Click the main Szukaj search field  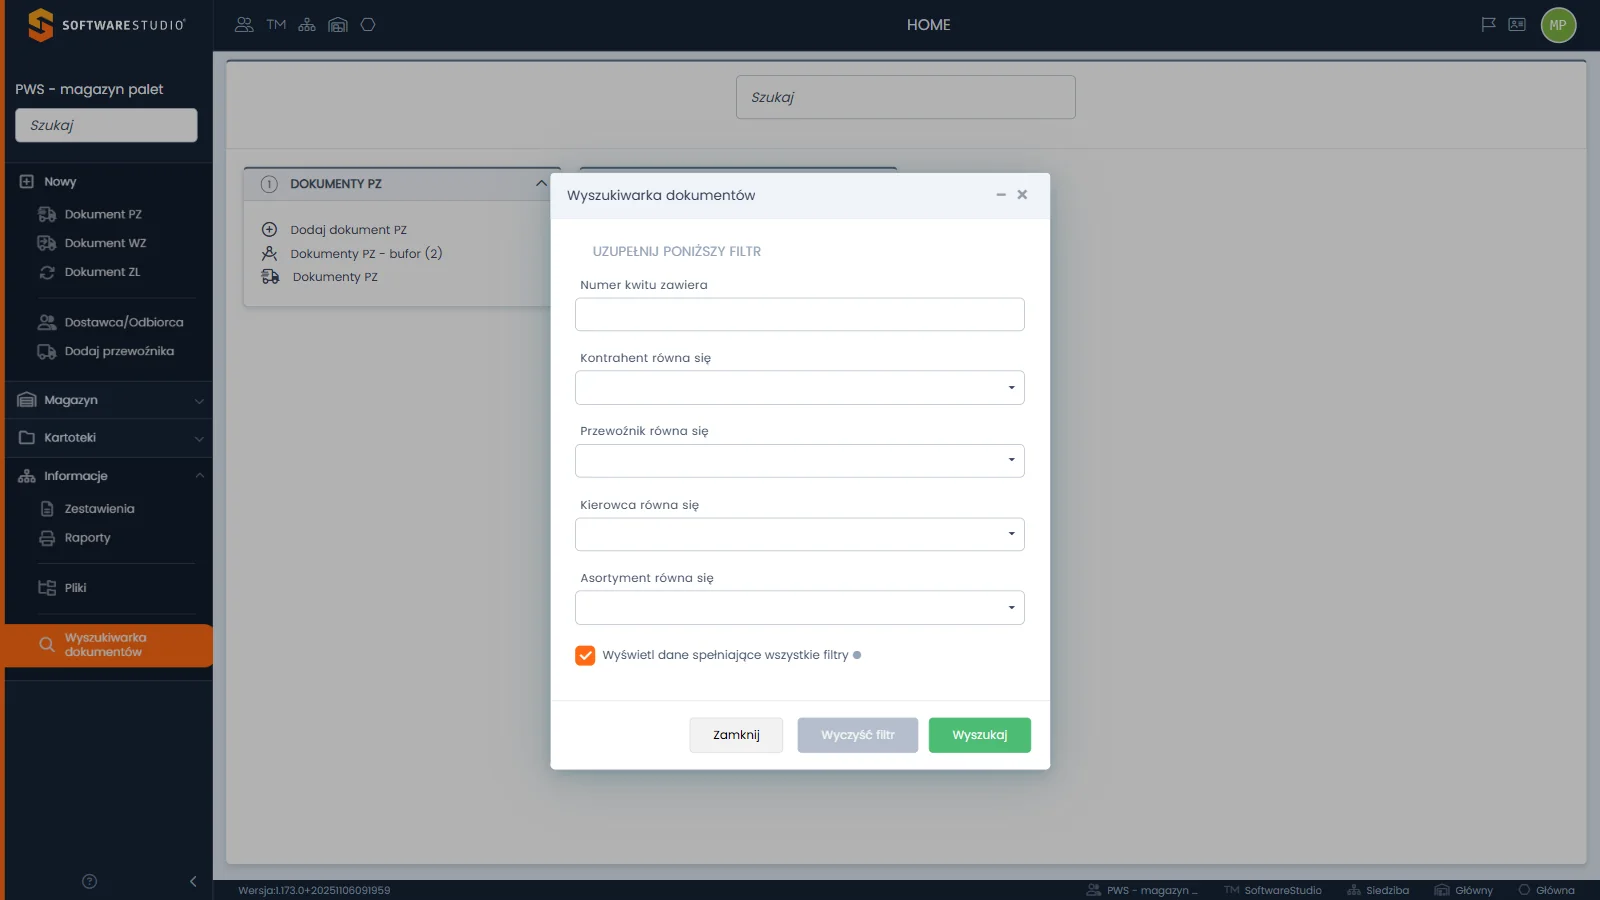pyautogui.click(x=906, y=97)
